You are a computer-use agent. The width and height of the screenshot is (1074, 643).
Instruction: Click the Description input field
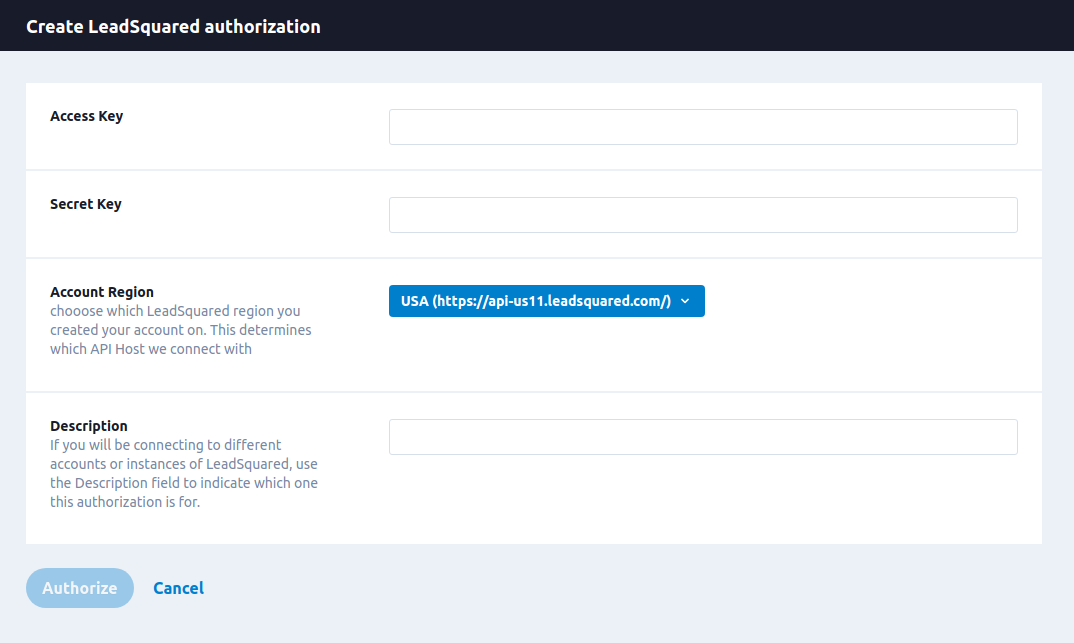point(703,437)
